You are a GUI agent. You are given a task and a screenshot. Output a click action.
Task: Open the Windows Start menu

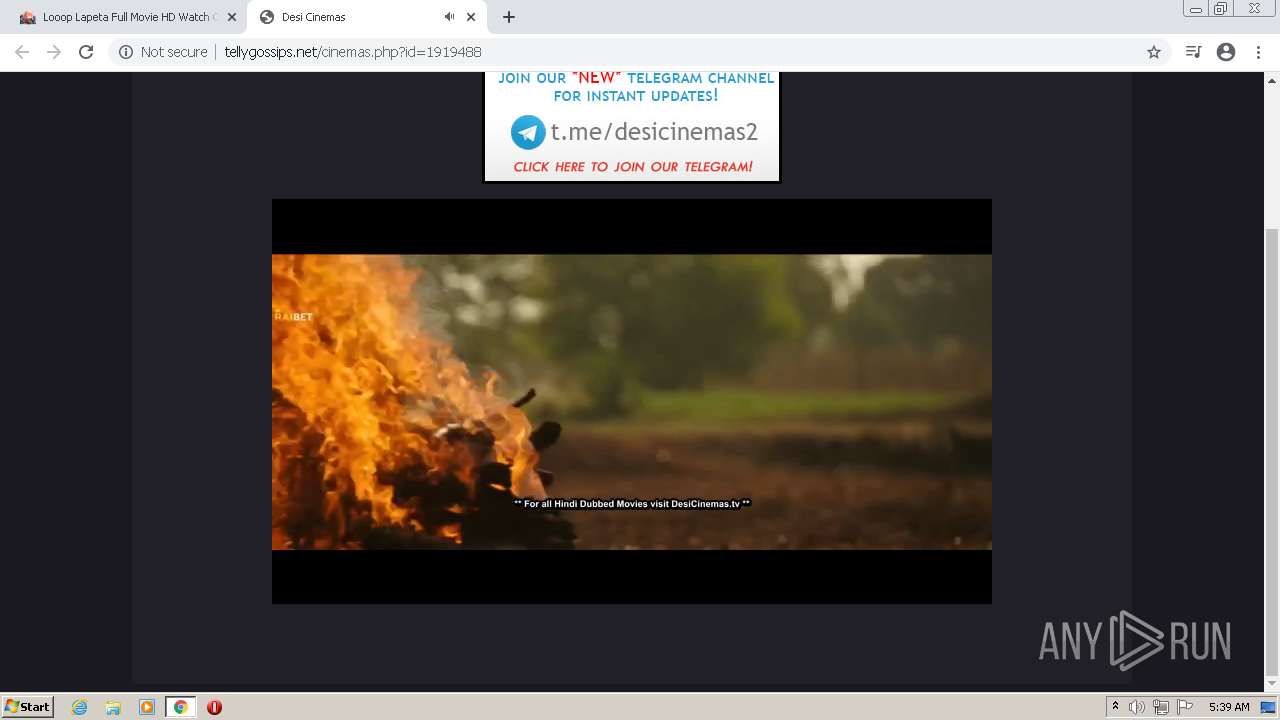27,706
